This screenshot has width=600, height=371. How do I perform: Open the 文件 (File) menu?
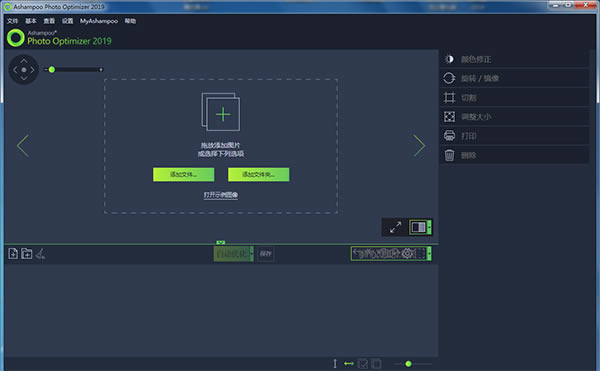pyautogui.click(x=12, y=21)
